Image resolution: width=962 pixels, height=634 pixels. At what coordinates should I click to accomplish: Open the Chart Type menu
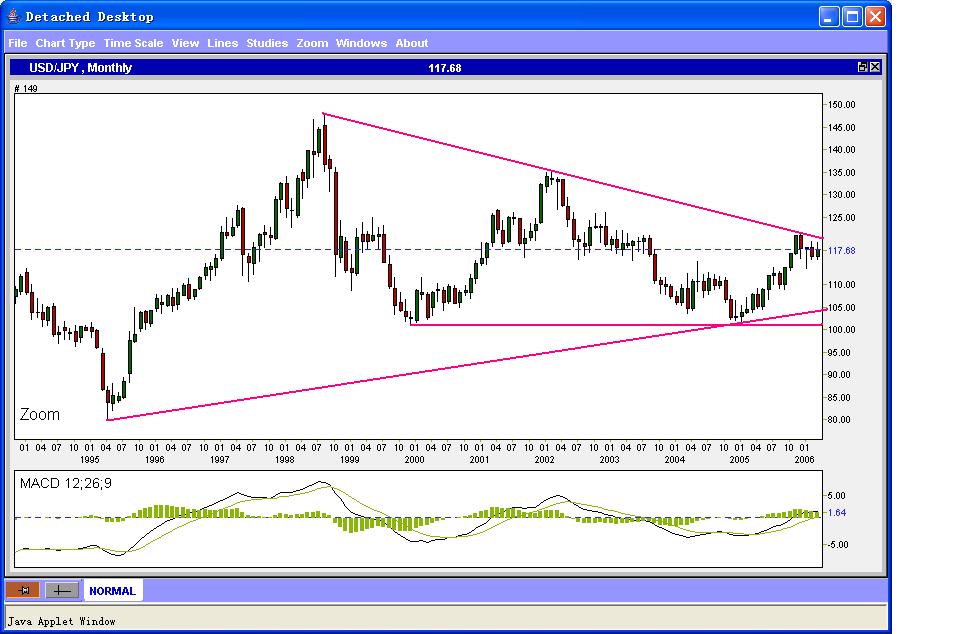click(x=63, y=43)
